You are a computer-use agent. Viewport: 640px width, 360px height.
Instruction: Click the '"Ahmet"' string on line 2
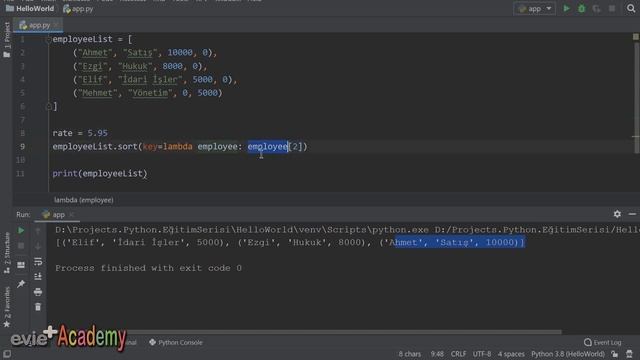tap(95, 53)
